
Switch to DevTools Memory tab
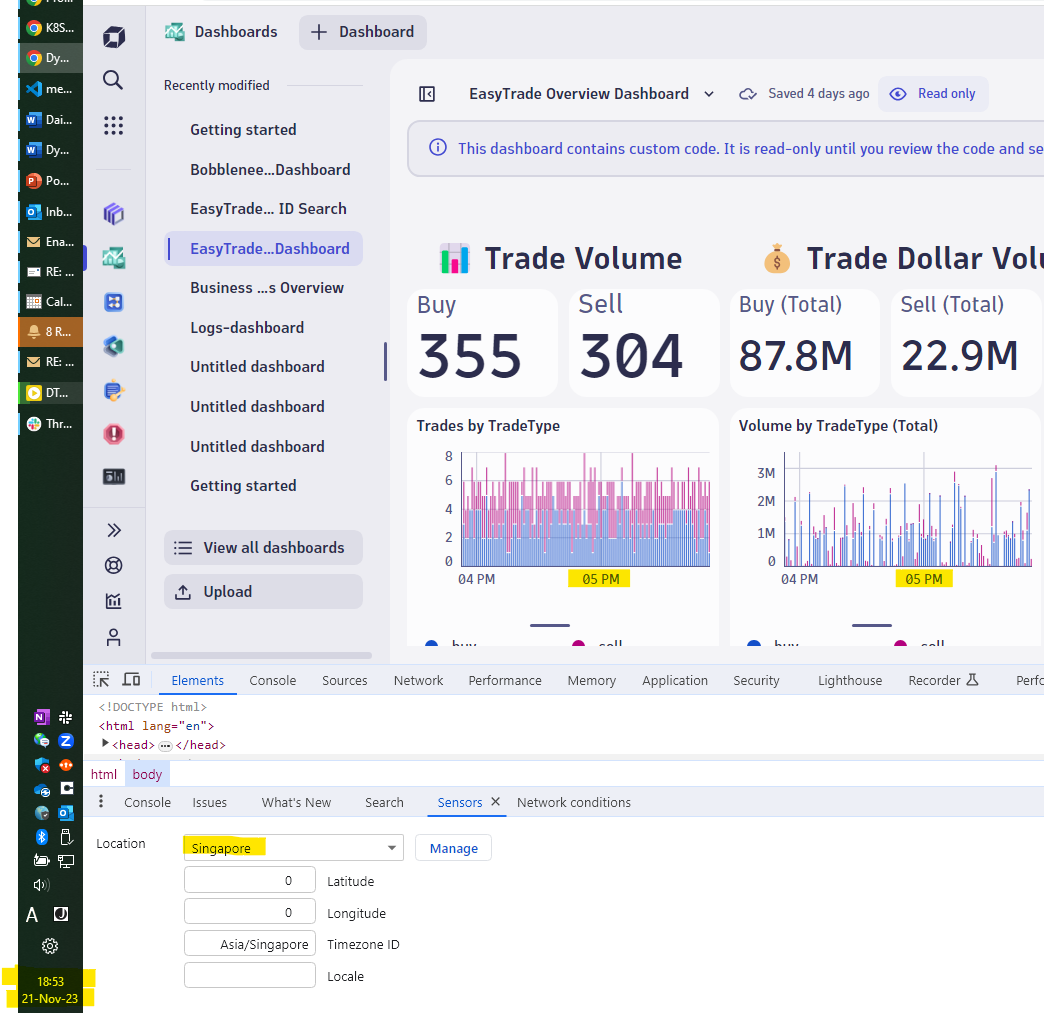click(591, 681)
